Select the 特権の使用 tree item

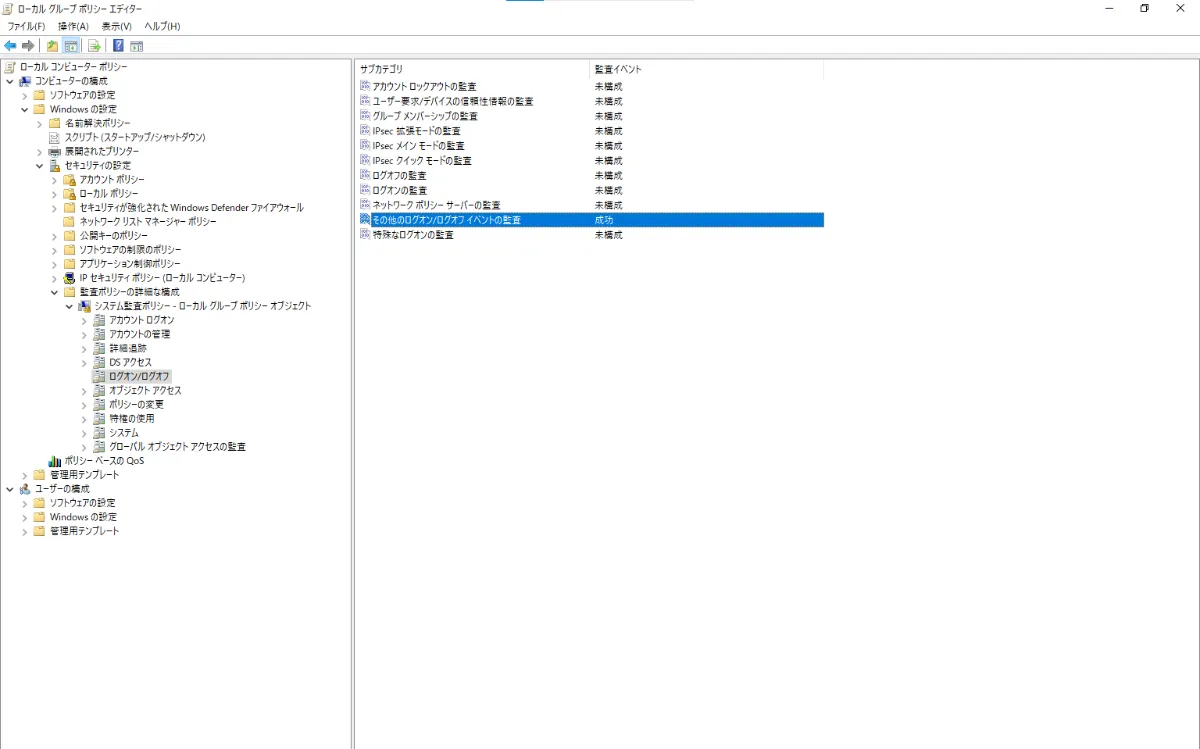pyautogui.click(x=132, y=419)
